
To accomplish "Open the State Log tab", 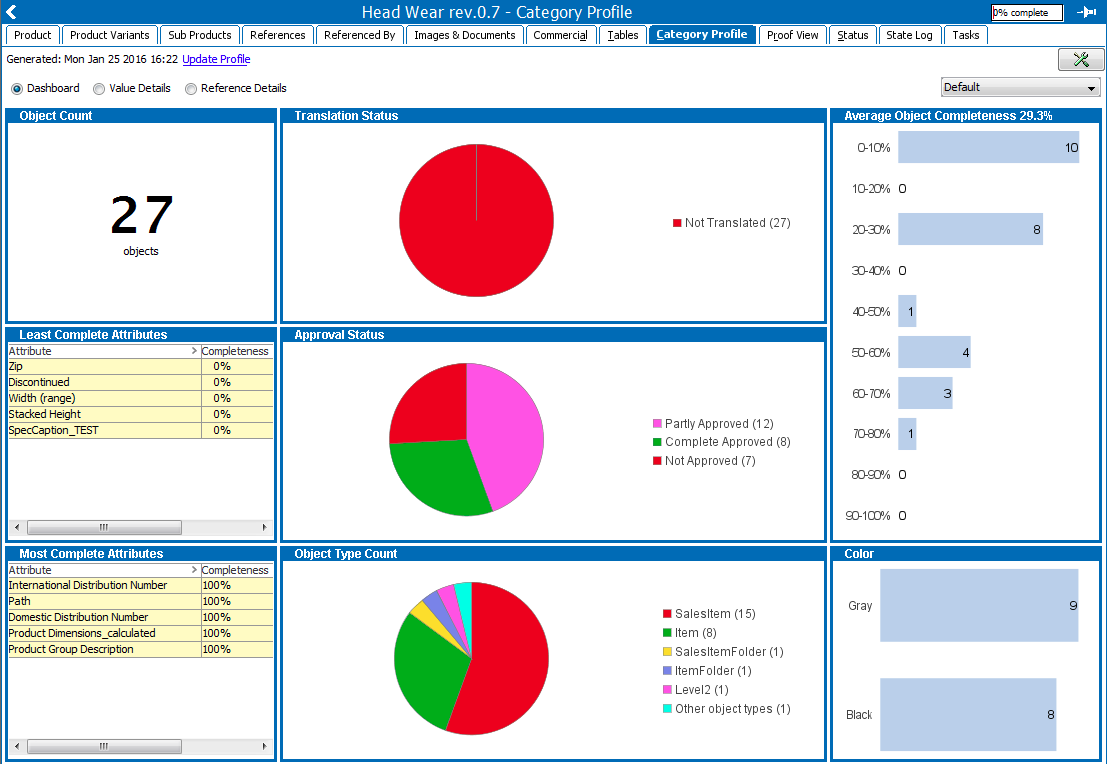I will pyautogui.click(x=909, y=35).
